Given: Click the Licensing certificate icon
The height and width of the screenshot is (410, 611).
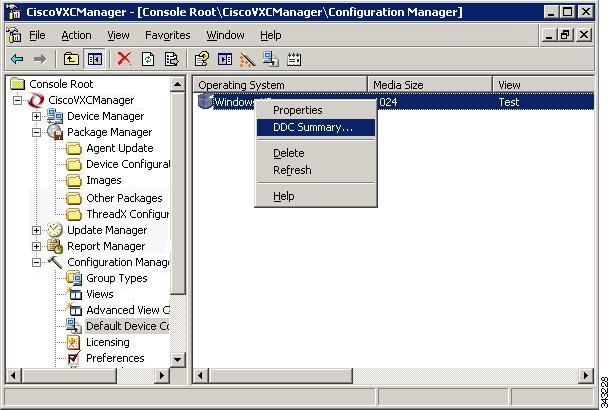Looking at the screenshot, I should [73, 342].
